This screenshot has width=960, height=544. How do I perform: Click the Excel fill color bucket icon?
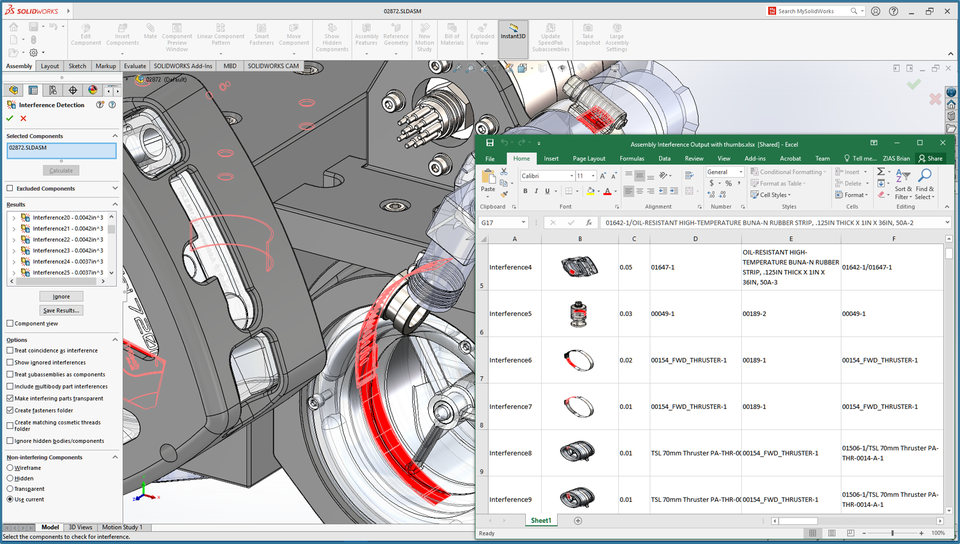(591, 191)
